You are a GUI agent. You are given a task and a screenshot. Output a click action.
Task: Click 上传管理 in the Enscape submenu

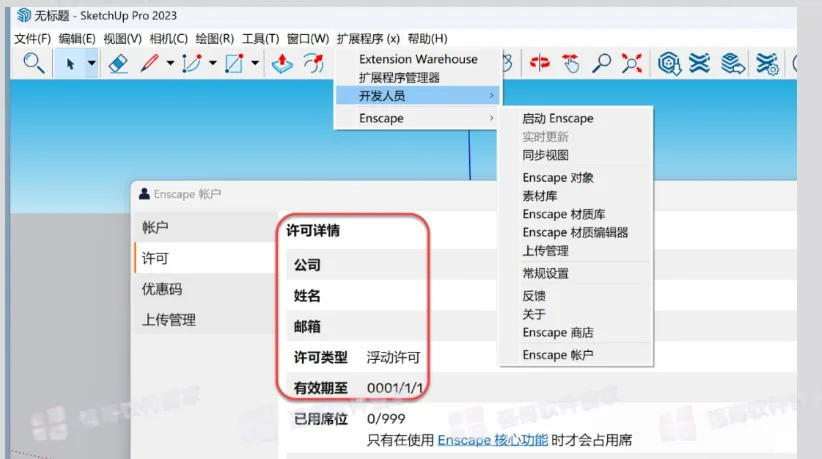tap(545, 251)
